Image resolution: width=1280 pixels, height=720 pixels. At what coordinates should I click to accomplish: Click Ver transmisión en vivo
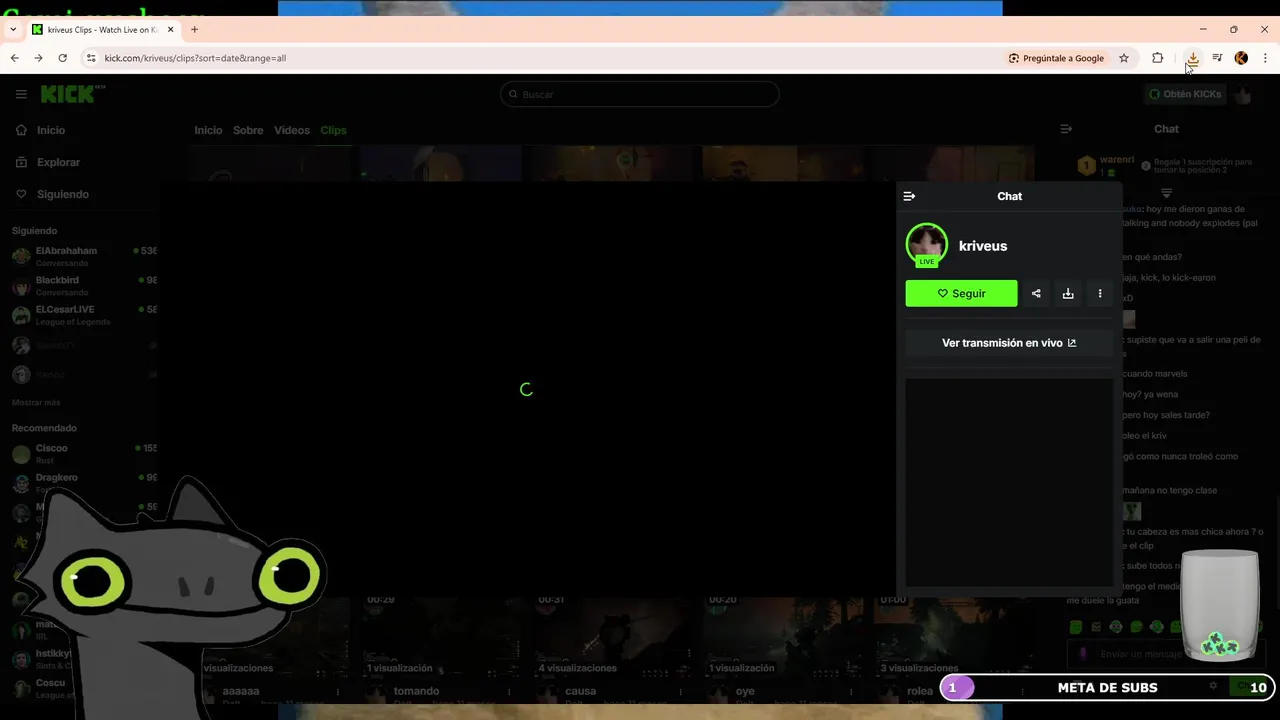(x=1009, y=343)
